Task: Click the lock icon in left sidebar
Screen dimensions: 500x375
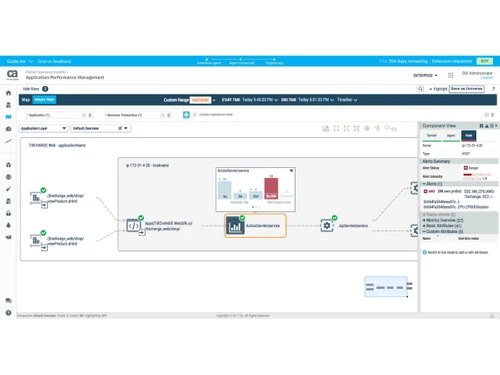Action: [x=9, y=213]
